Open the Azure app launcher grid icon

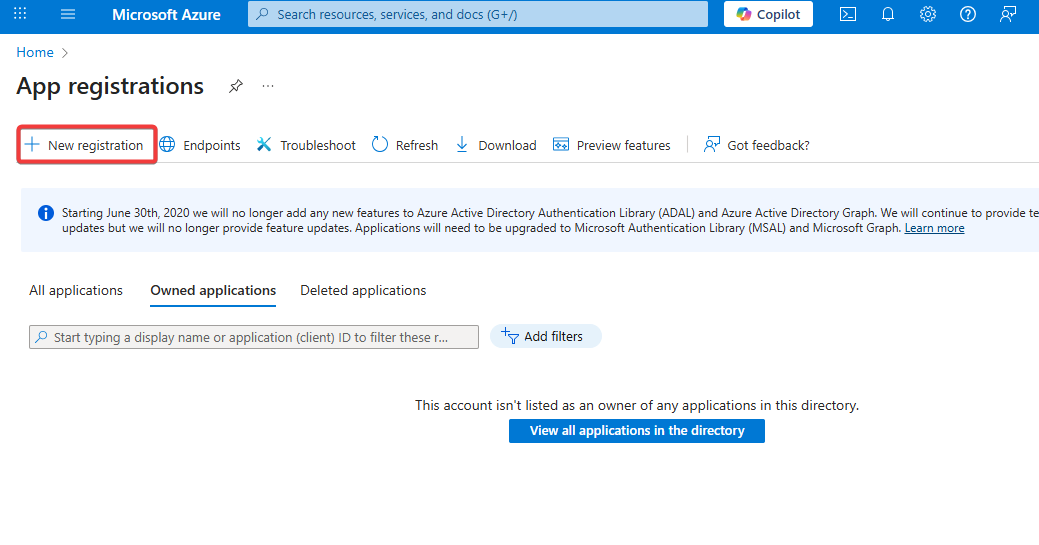(x=20, y=14)
